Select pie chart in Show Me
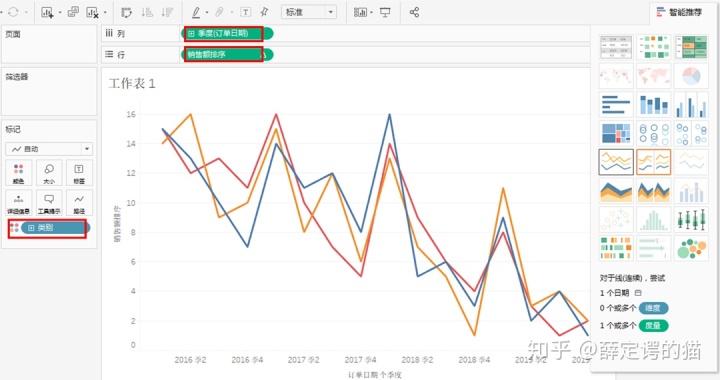The width and height of the screenshot is (720, 380). (691, 76)
